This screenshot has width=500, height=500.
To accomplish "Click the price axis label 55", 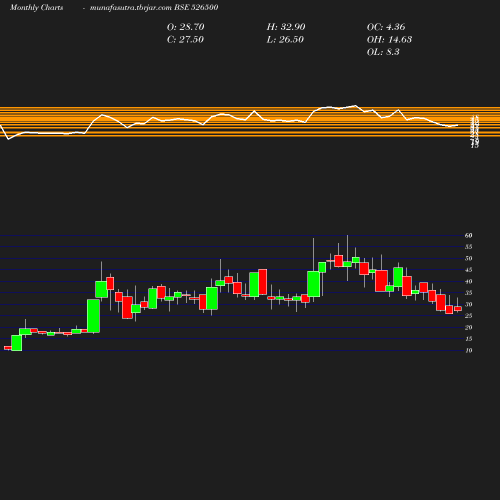I will coord(469,247).
